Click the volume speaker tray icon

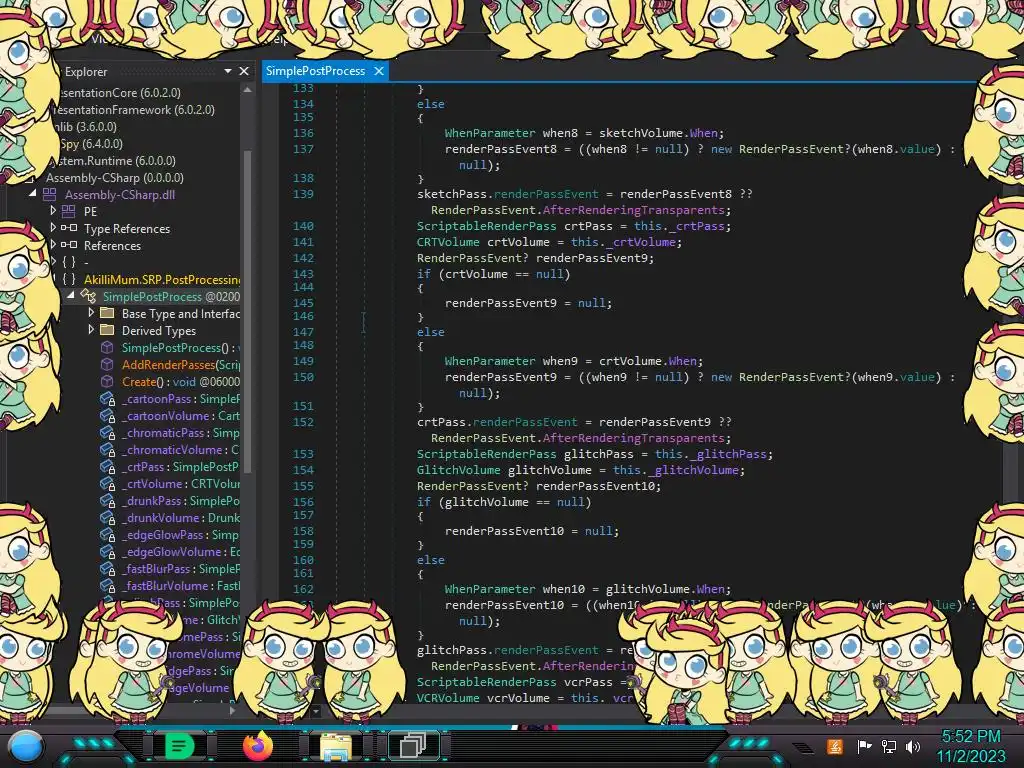(913, 746)
